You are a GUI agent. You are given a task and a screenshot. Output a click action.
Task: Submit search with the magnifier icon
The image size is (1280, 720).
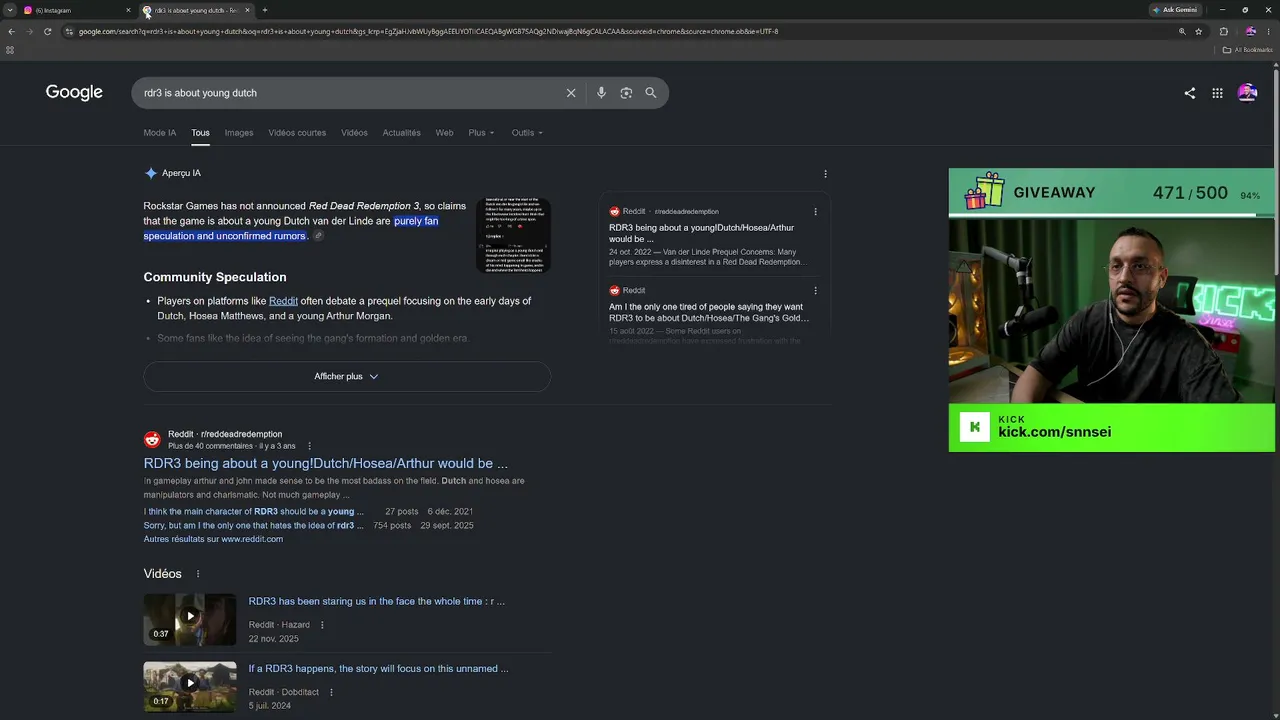[x=651, y=93]
